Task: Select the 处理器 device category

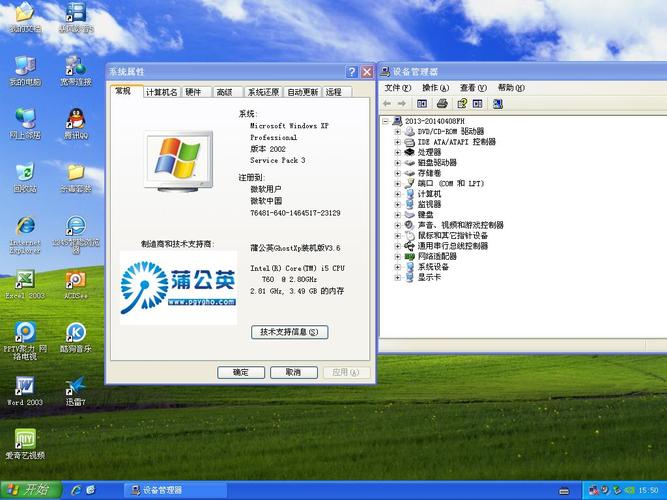Action: [429, 152]
